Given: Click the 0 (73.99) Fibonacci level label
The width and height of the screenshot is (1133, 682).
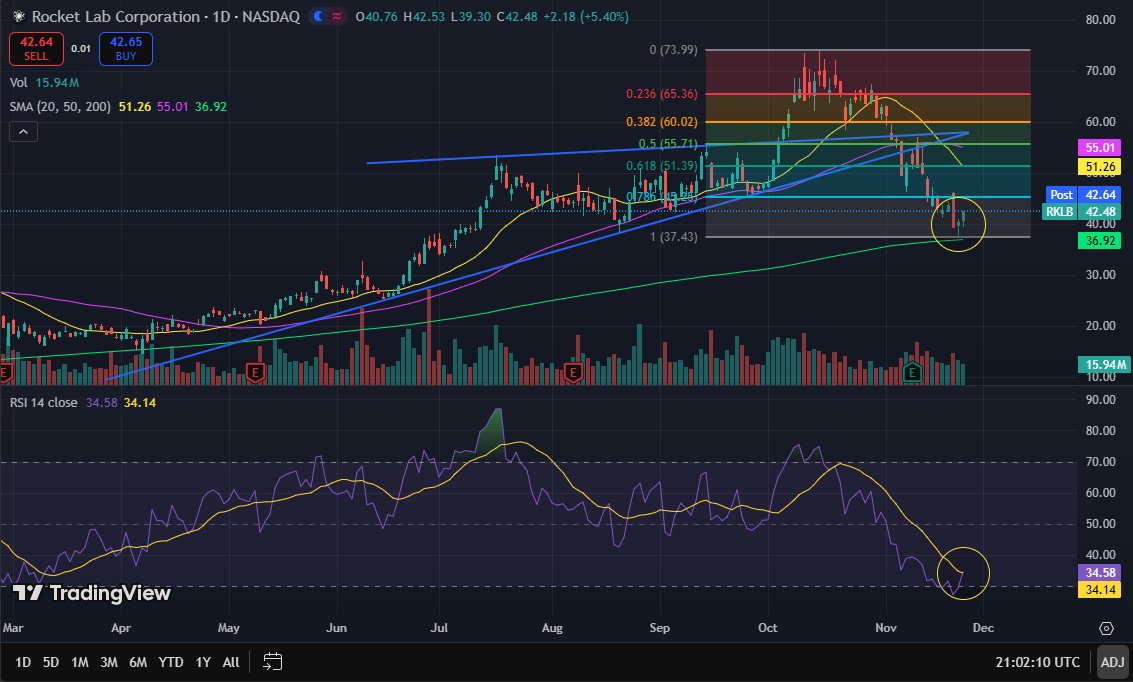Looking at the screenshot, I should point(673,50).
